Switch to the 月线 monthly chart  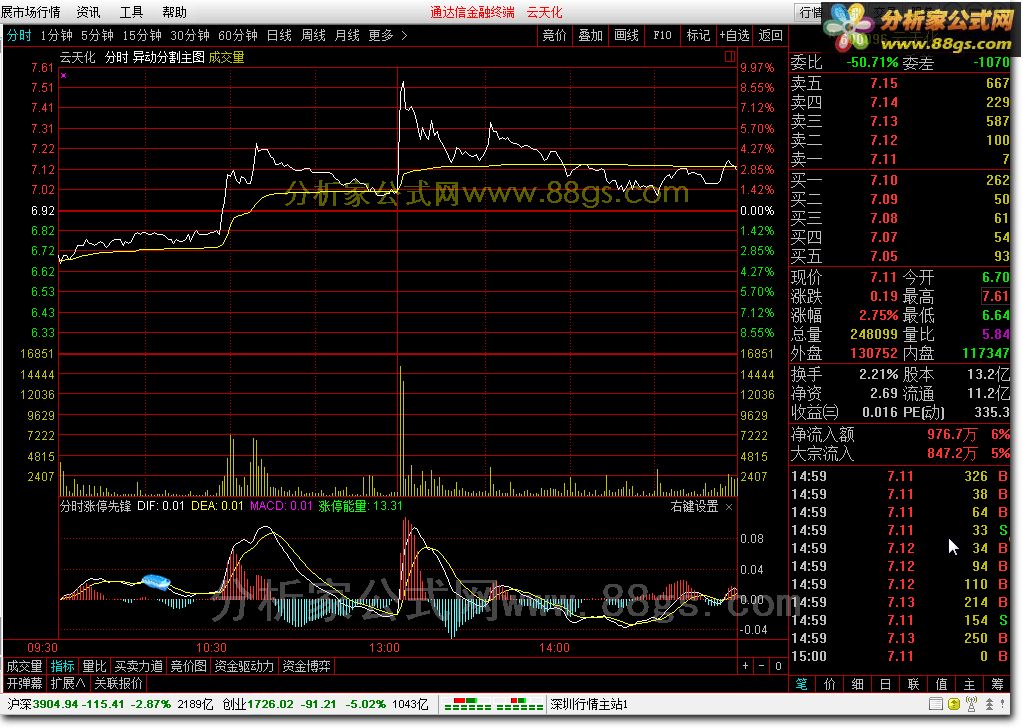point(347,35)
